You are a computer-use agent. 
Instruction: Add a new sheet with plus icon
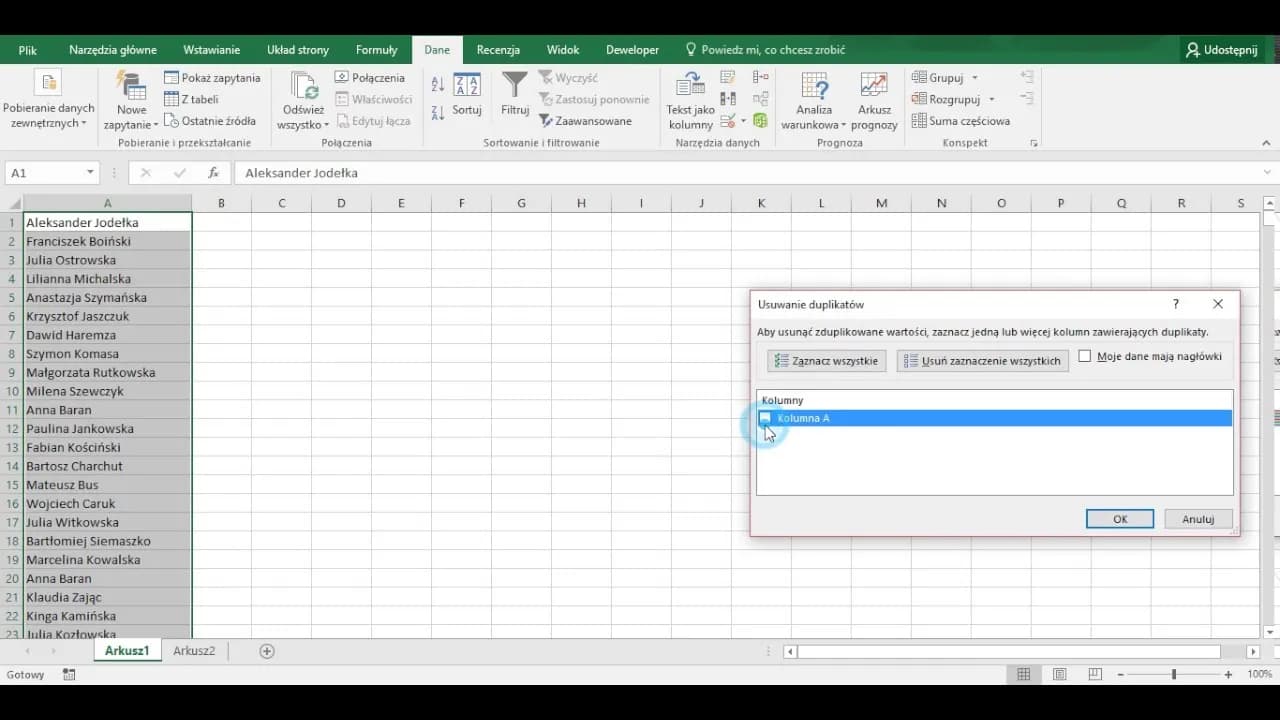[x=267, y=651]
